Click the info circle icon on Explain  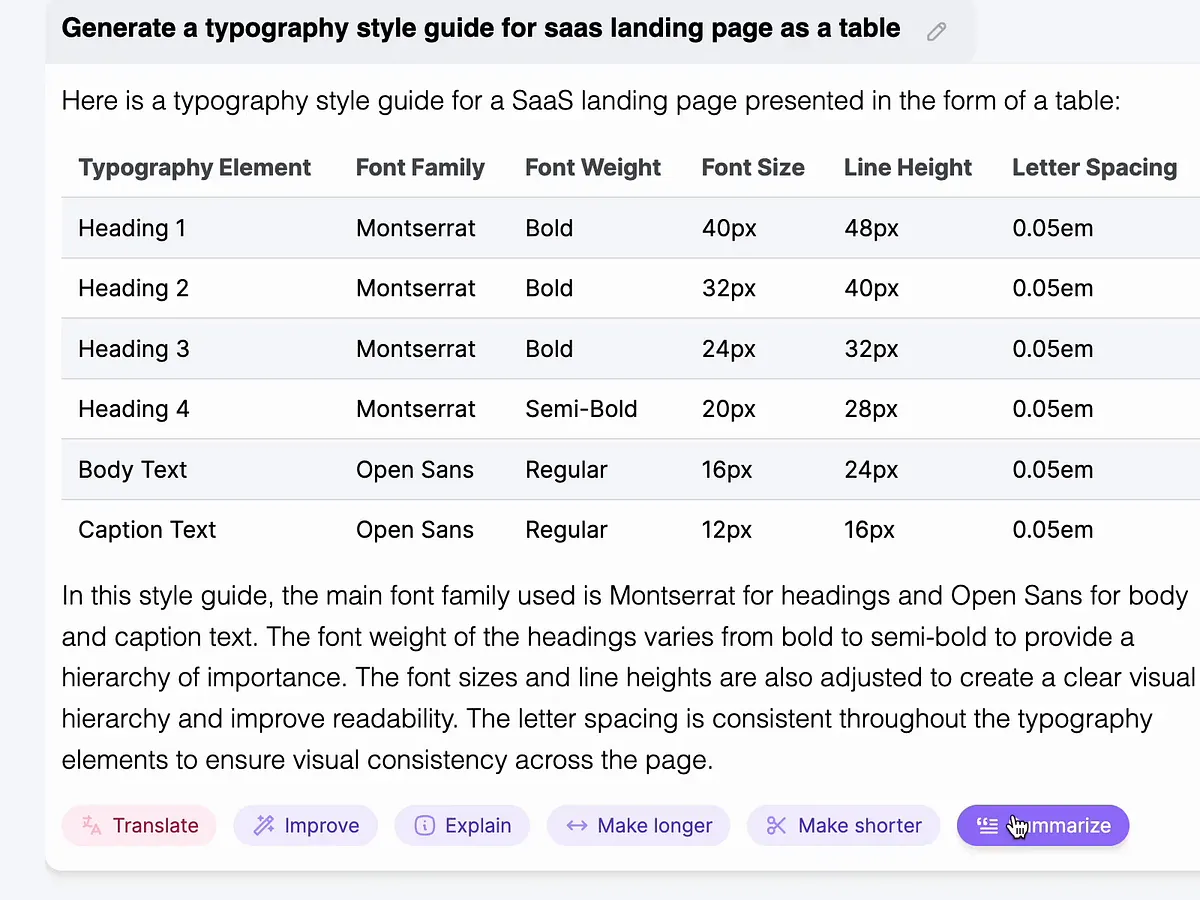click(x=426, y=825)
